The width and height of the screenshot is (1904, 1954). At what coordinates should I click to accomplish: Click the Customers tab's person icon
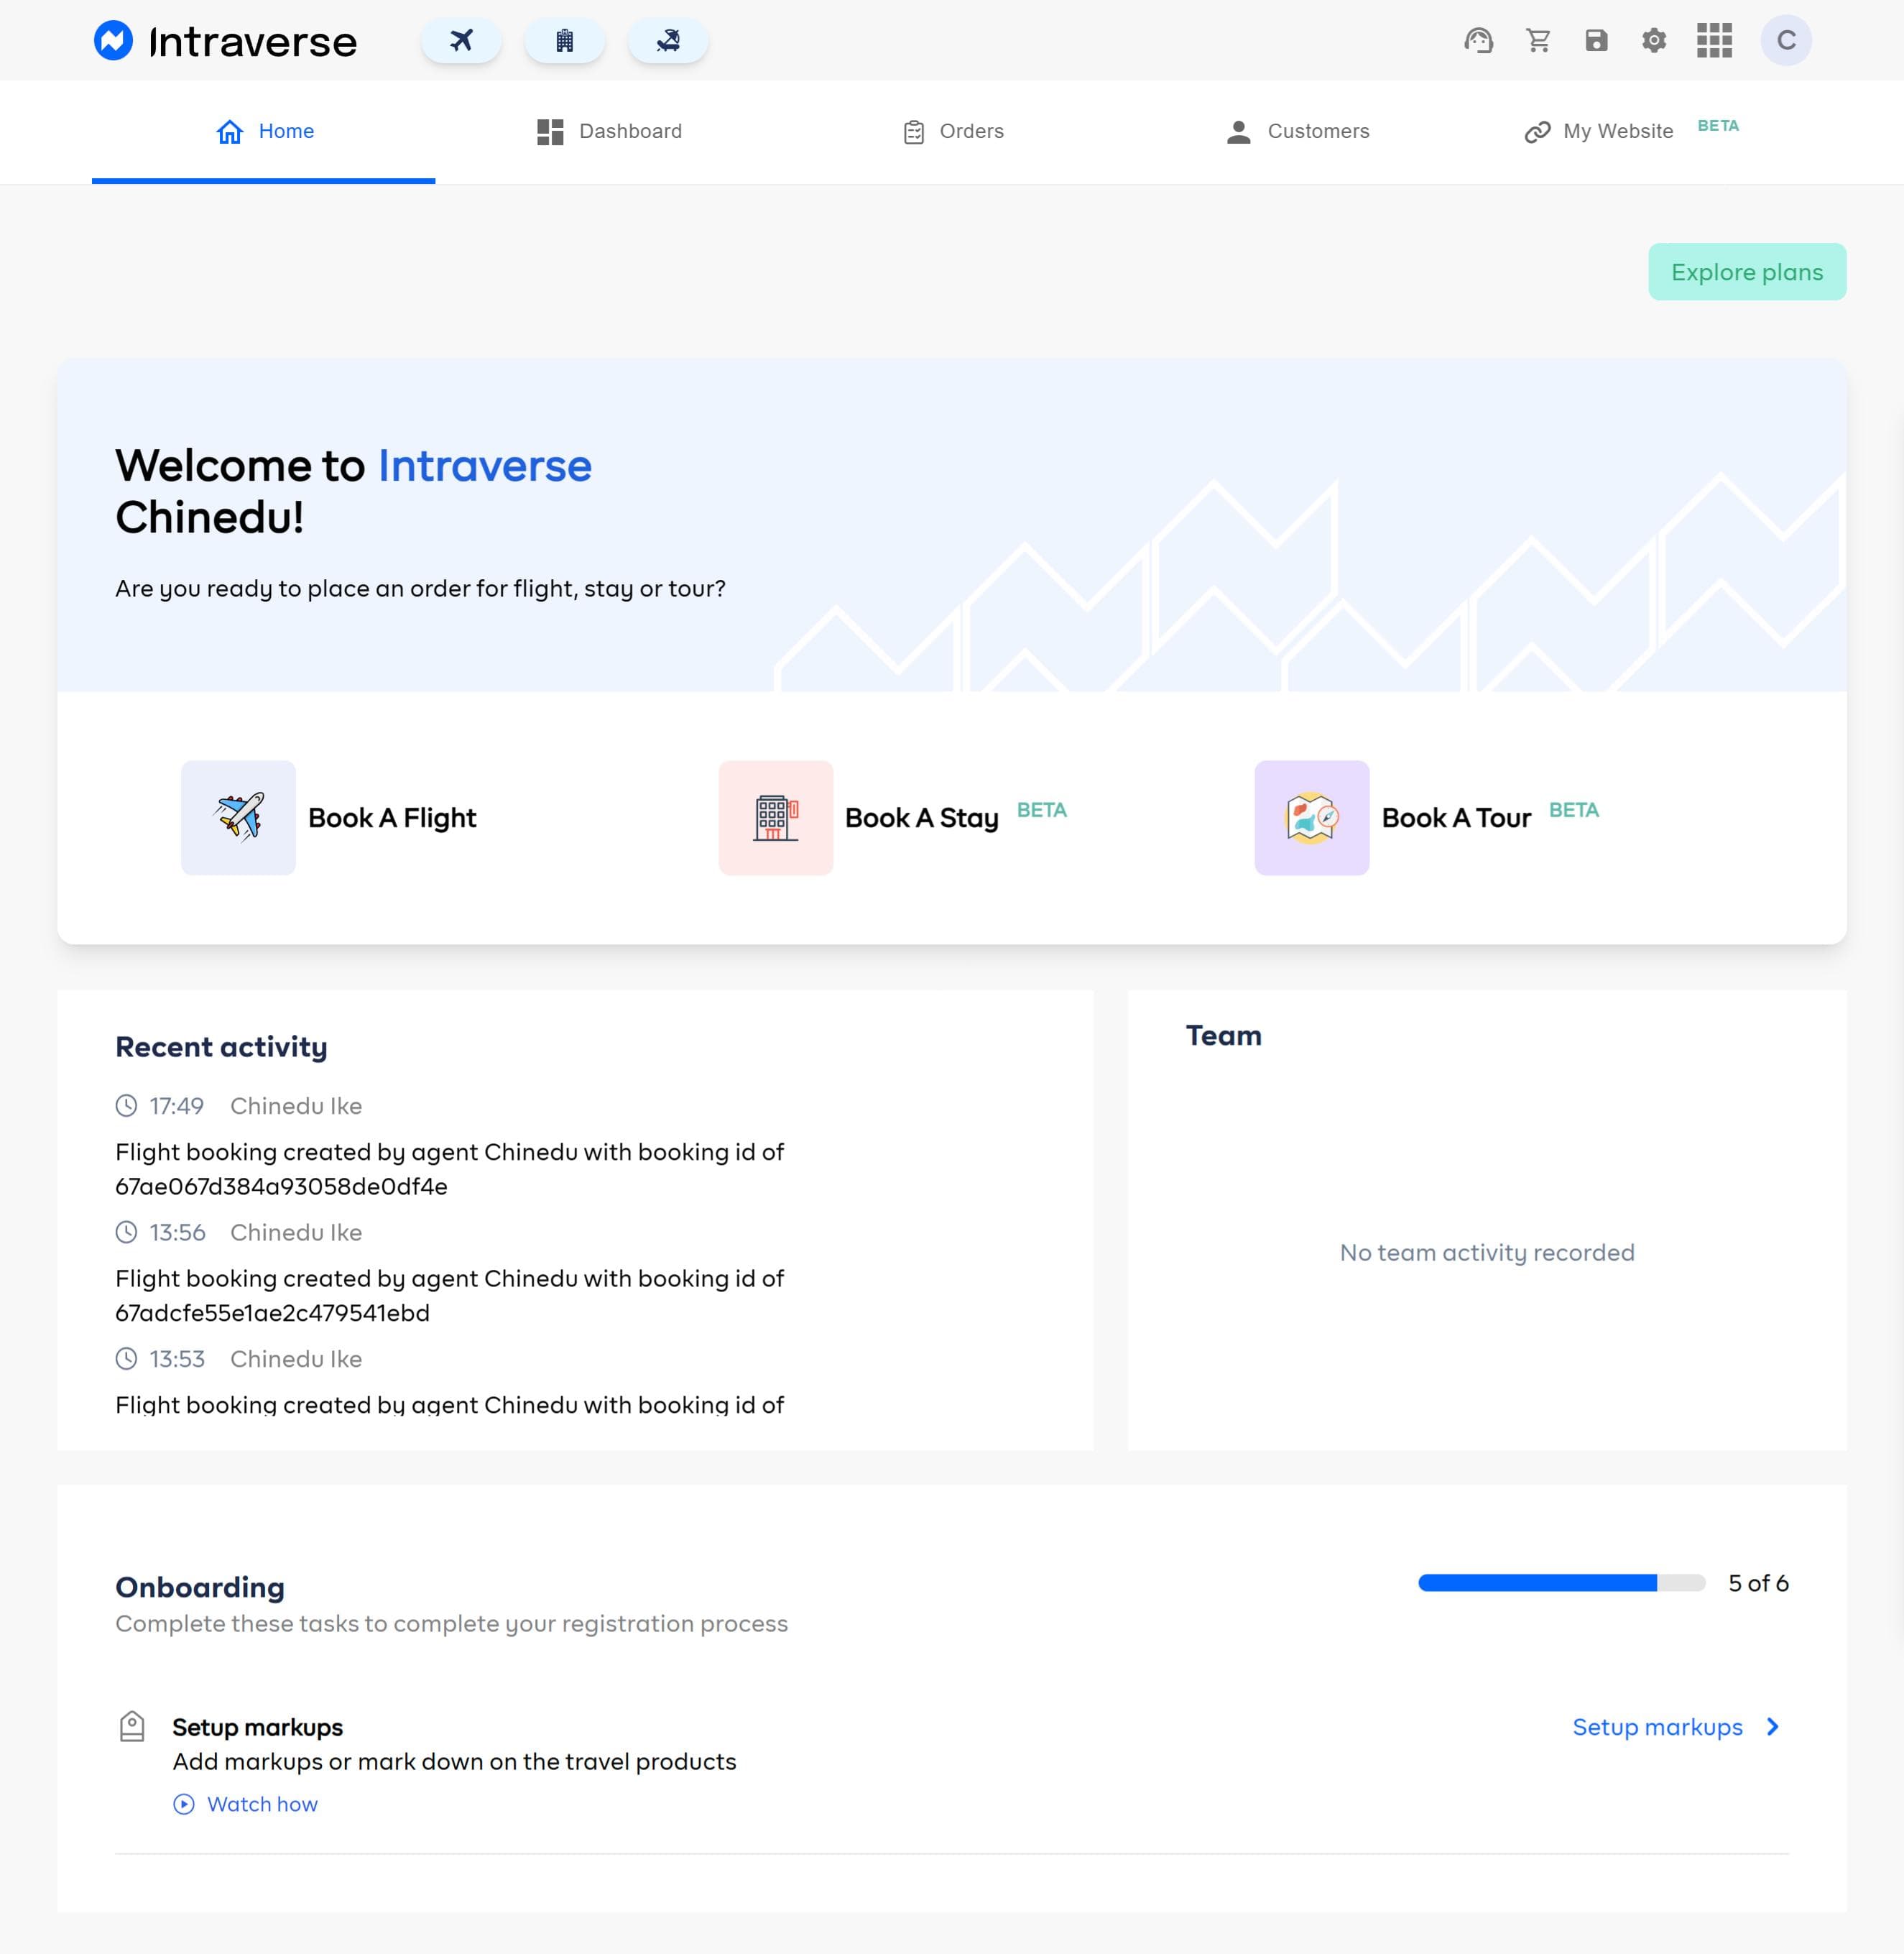click(x=1239, y=132)
